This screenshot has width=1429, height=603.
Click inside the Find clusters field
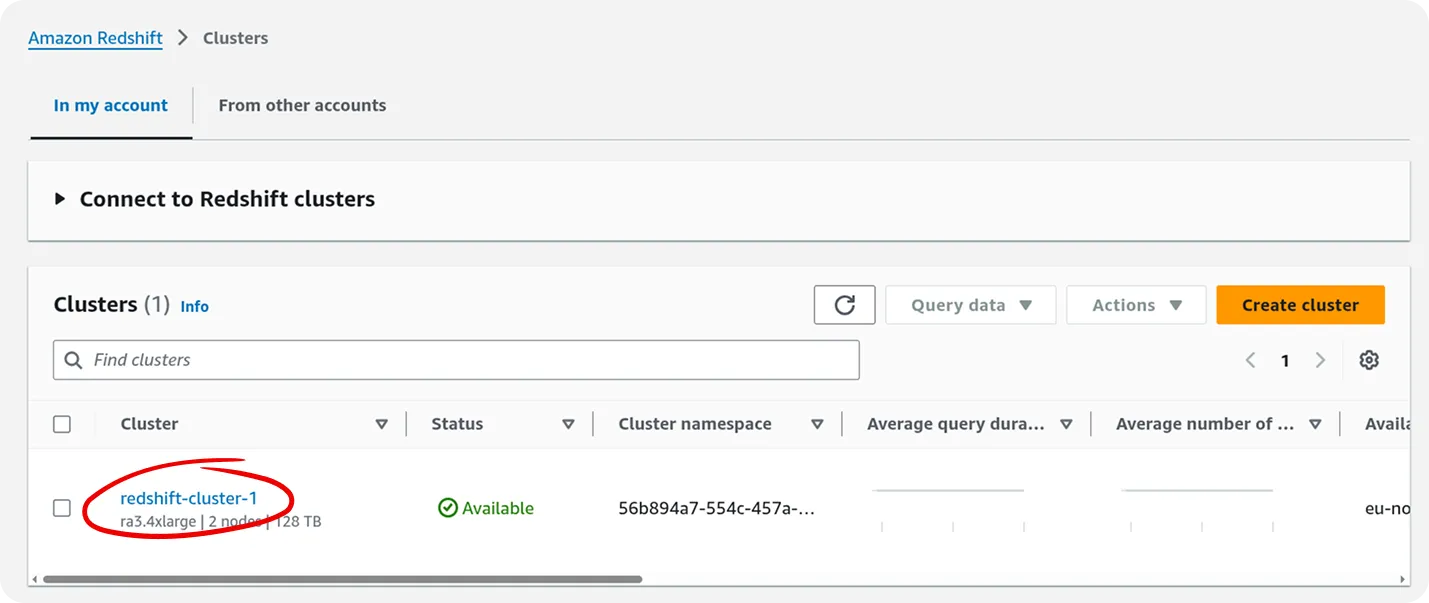point(400,360)
